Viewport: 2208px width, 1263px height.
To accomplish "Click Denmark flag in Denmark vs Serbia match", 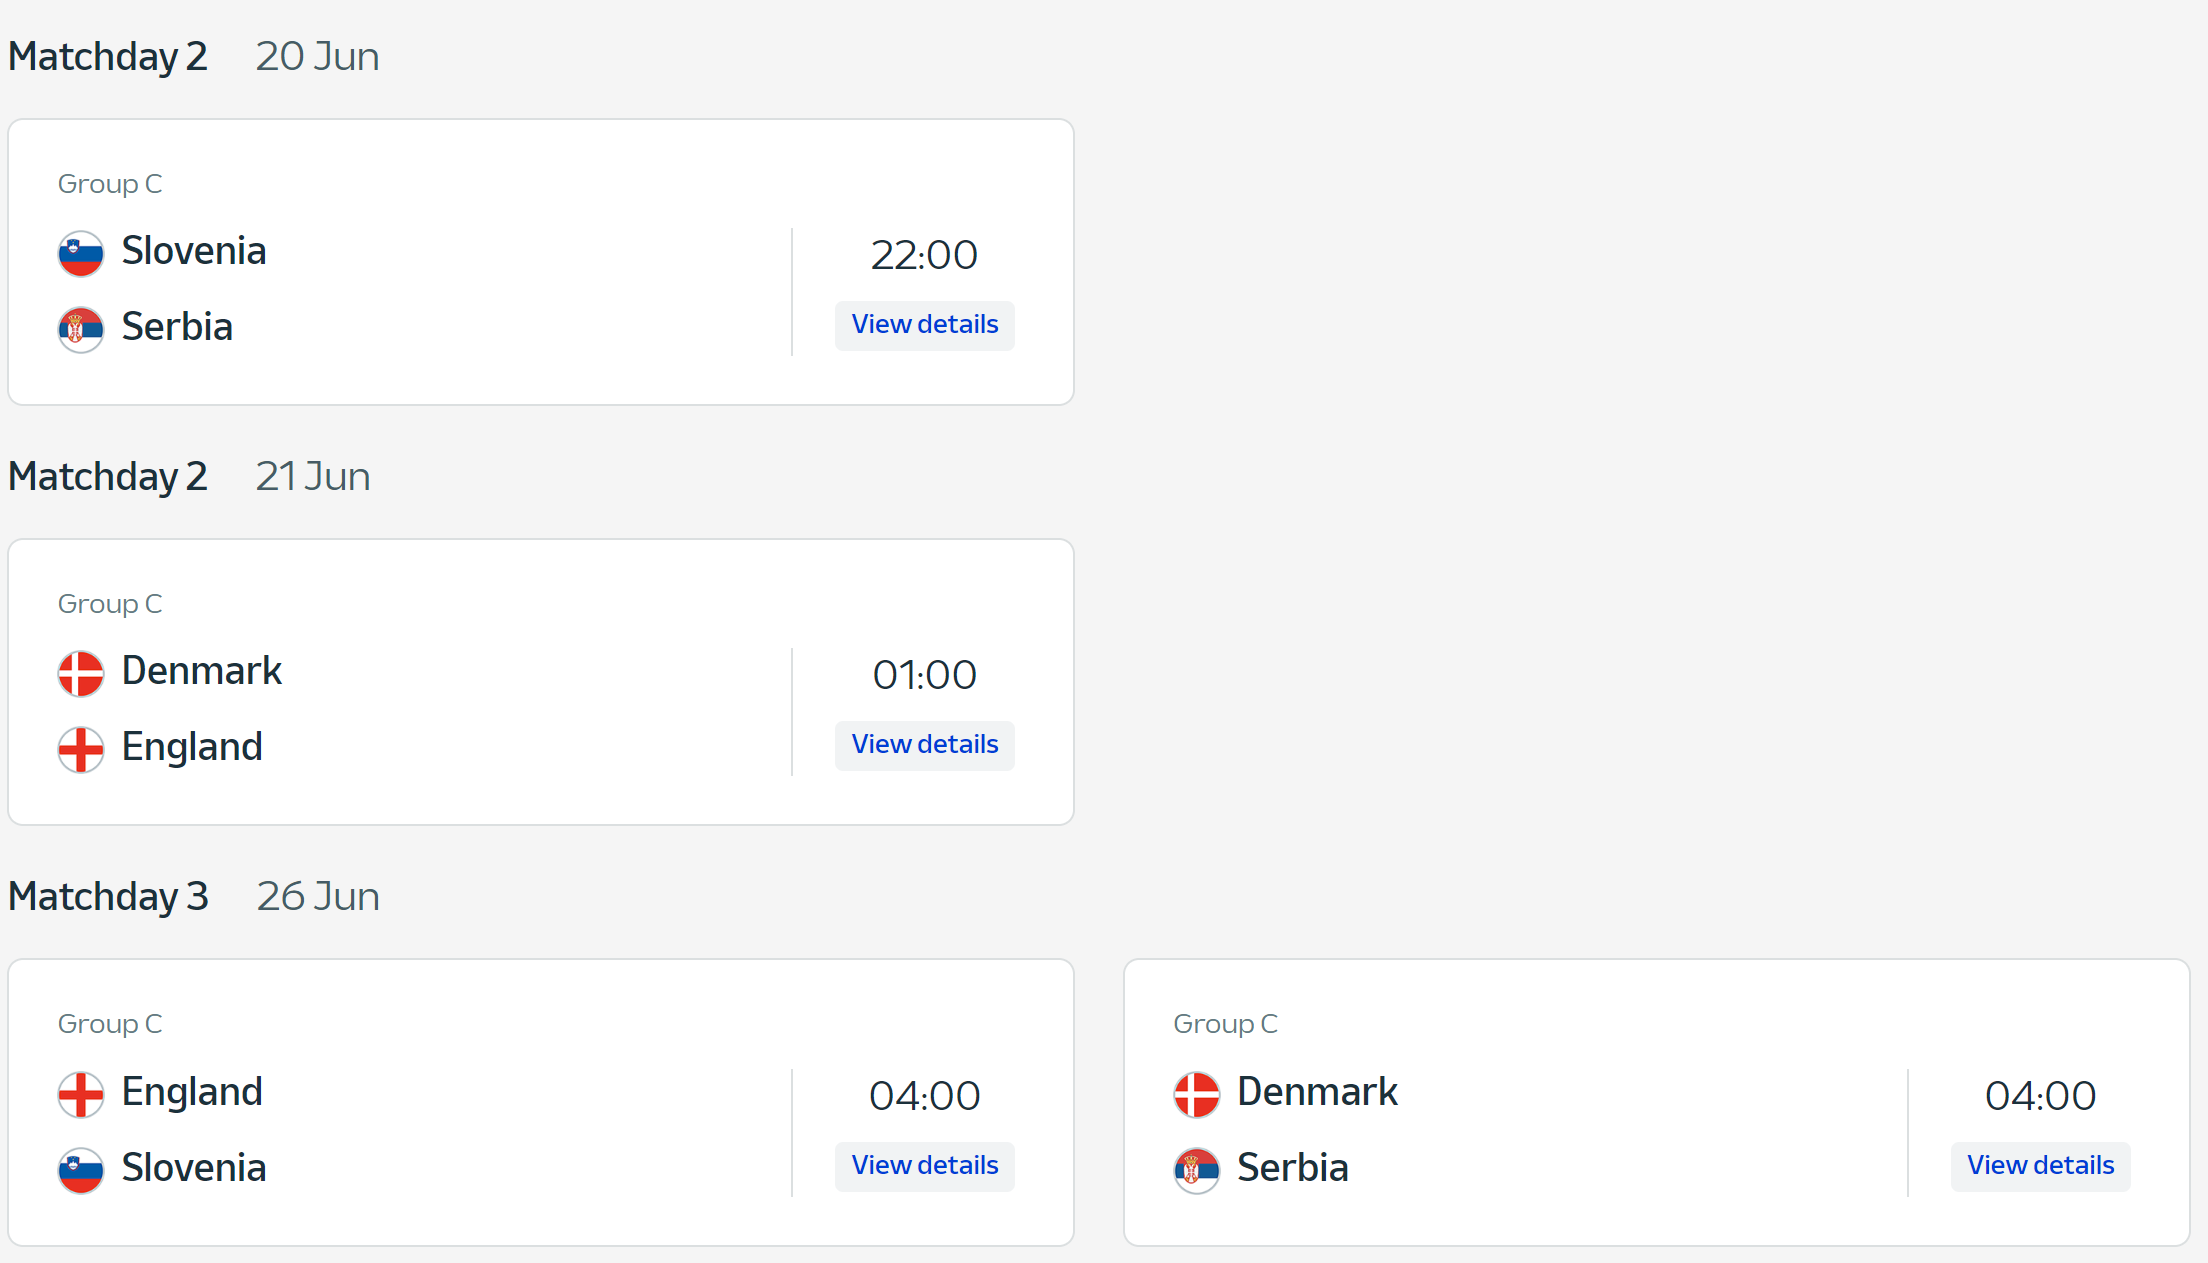I will coord(1197,1094).
